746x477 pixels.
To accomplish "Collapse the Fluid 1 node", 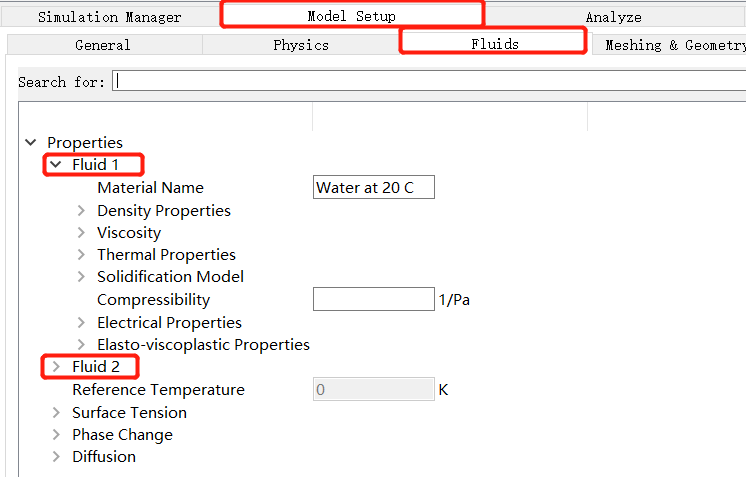I will [56, 165].
